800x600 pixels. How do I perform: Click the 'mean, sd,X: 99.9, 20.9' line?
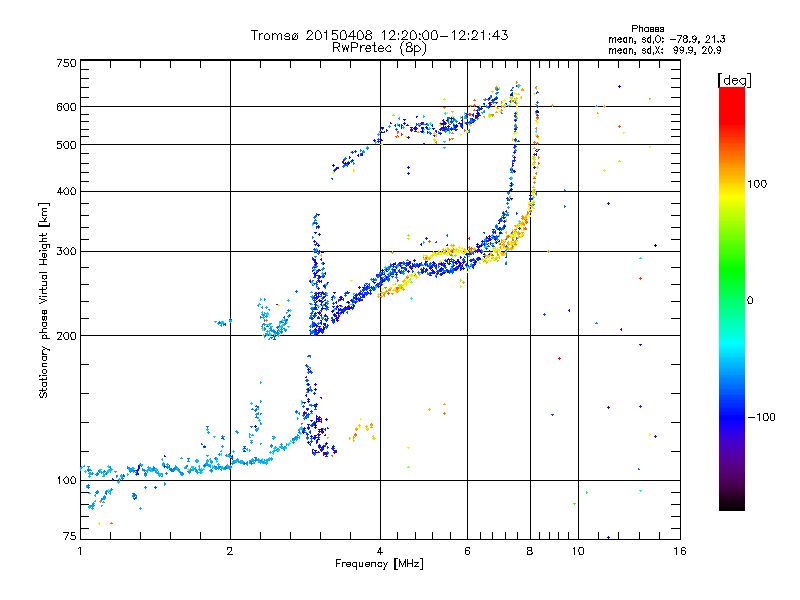[665, 50]
